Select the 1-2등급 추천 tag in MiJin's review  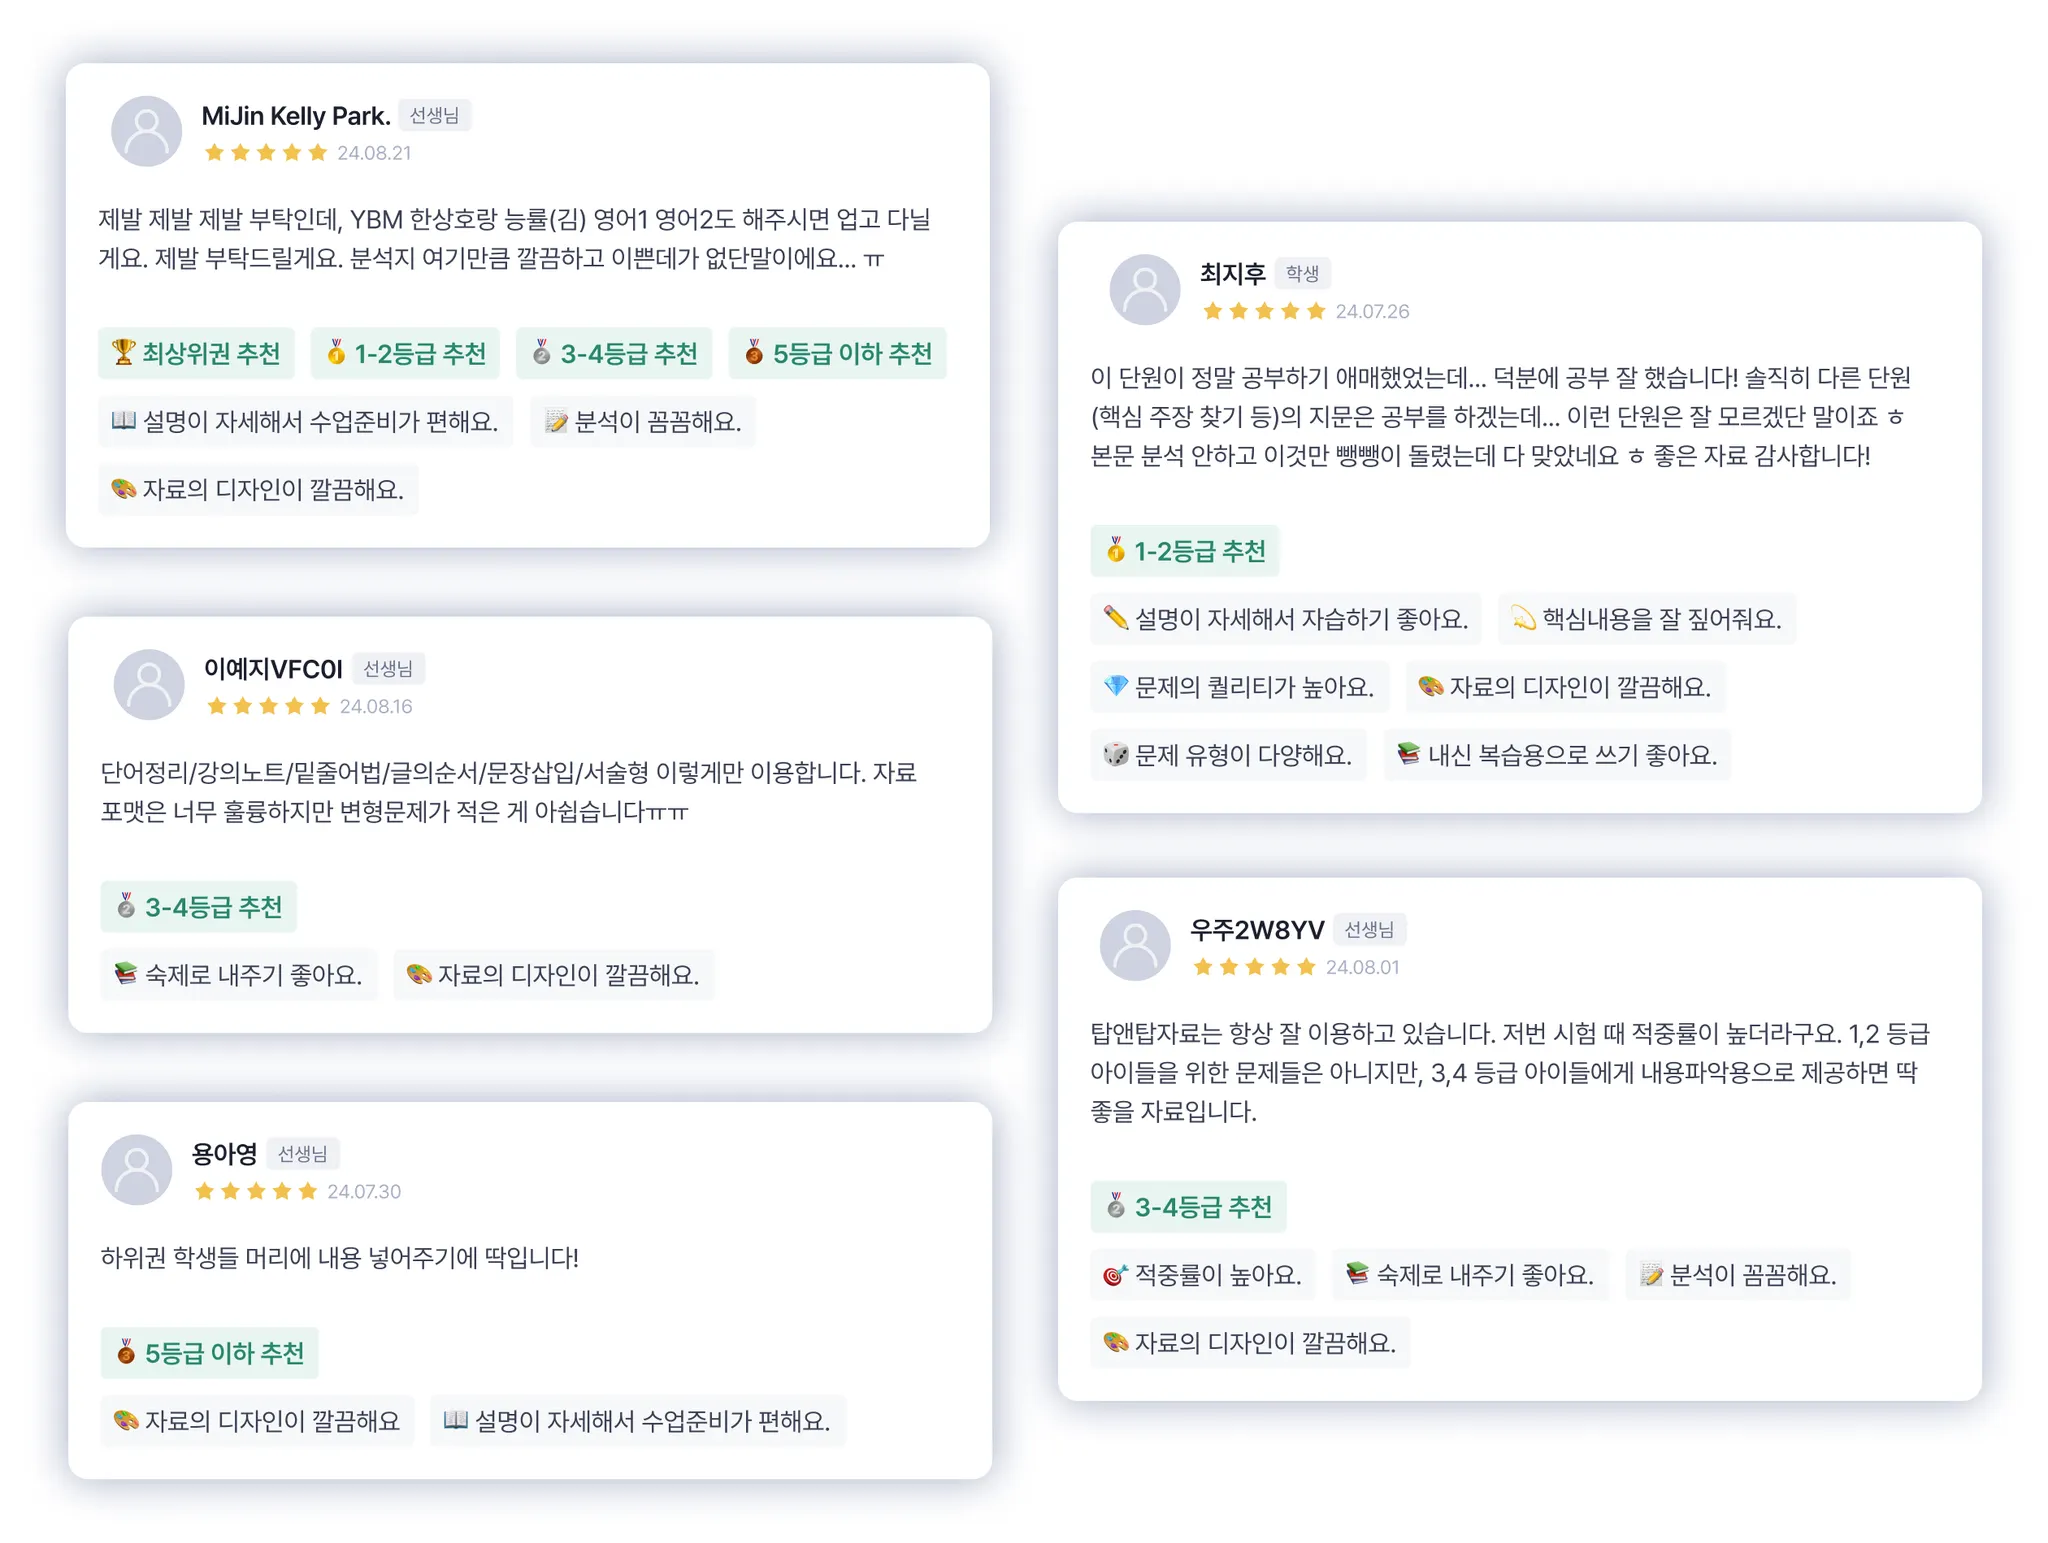coord(405,353)
